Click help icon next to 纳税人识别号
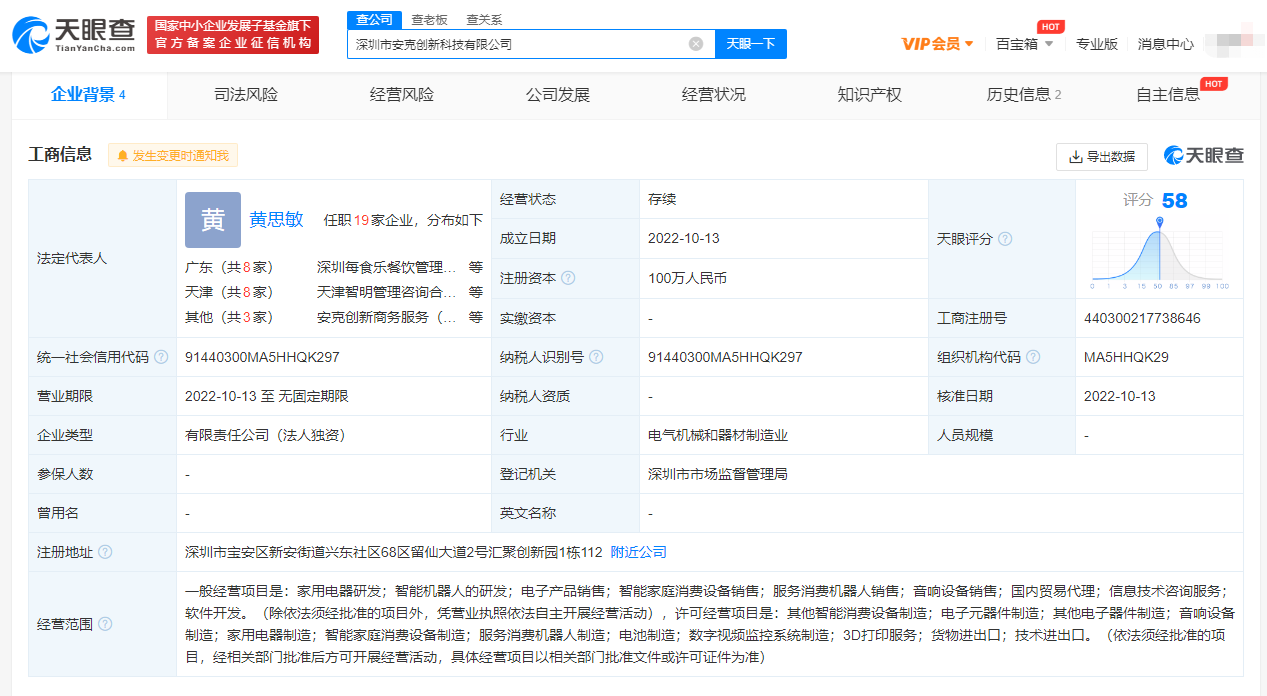 [x=596, y=357]
